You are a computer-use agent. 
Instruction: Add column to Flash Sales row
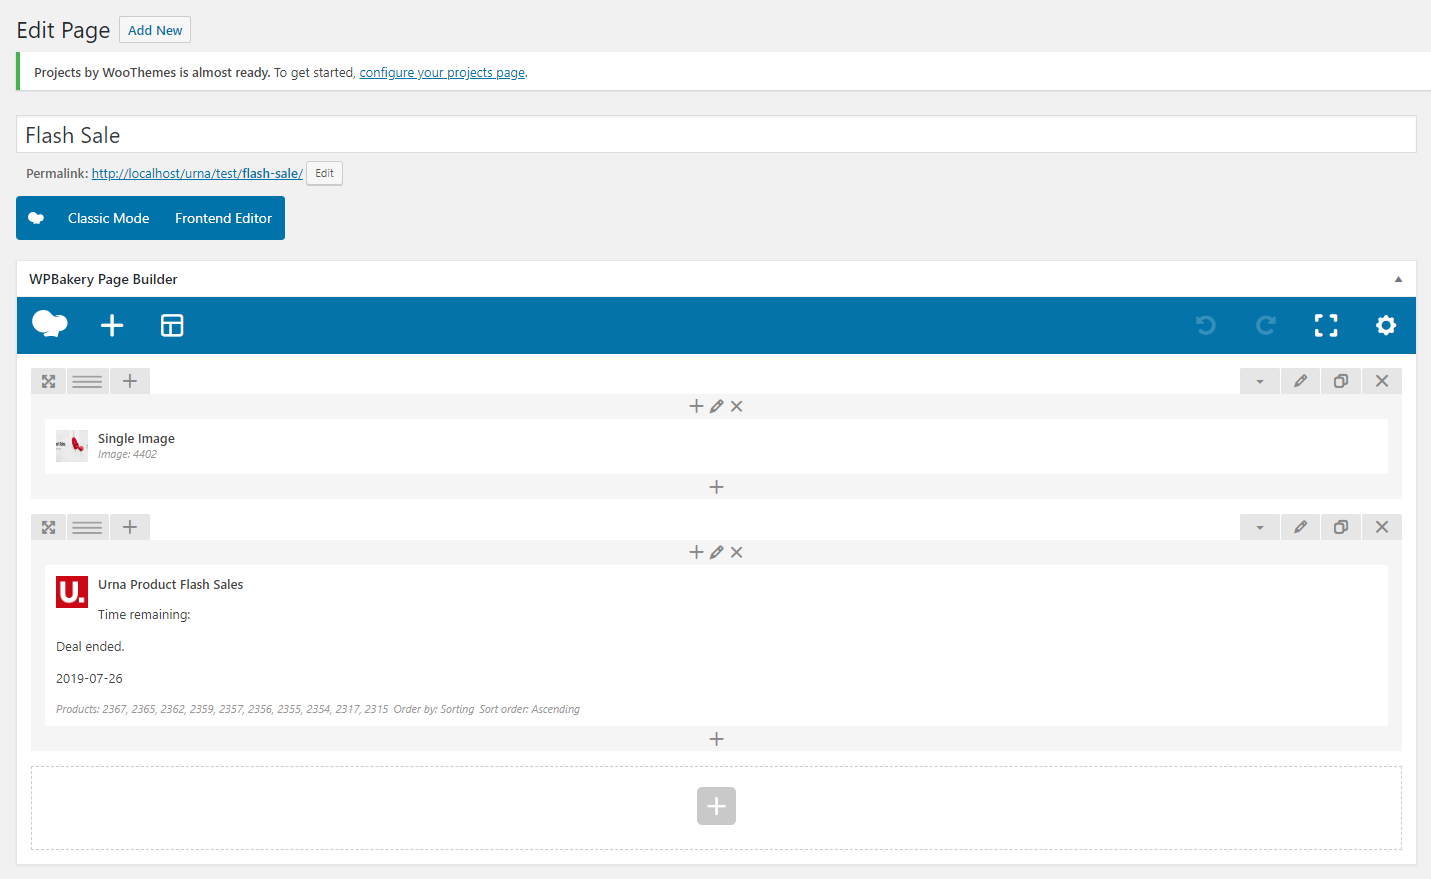(130, 527)
